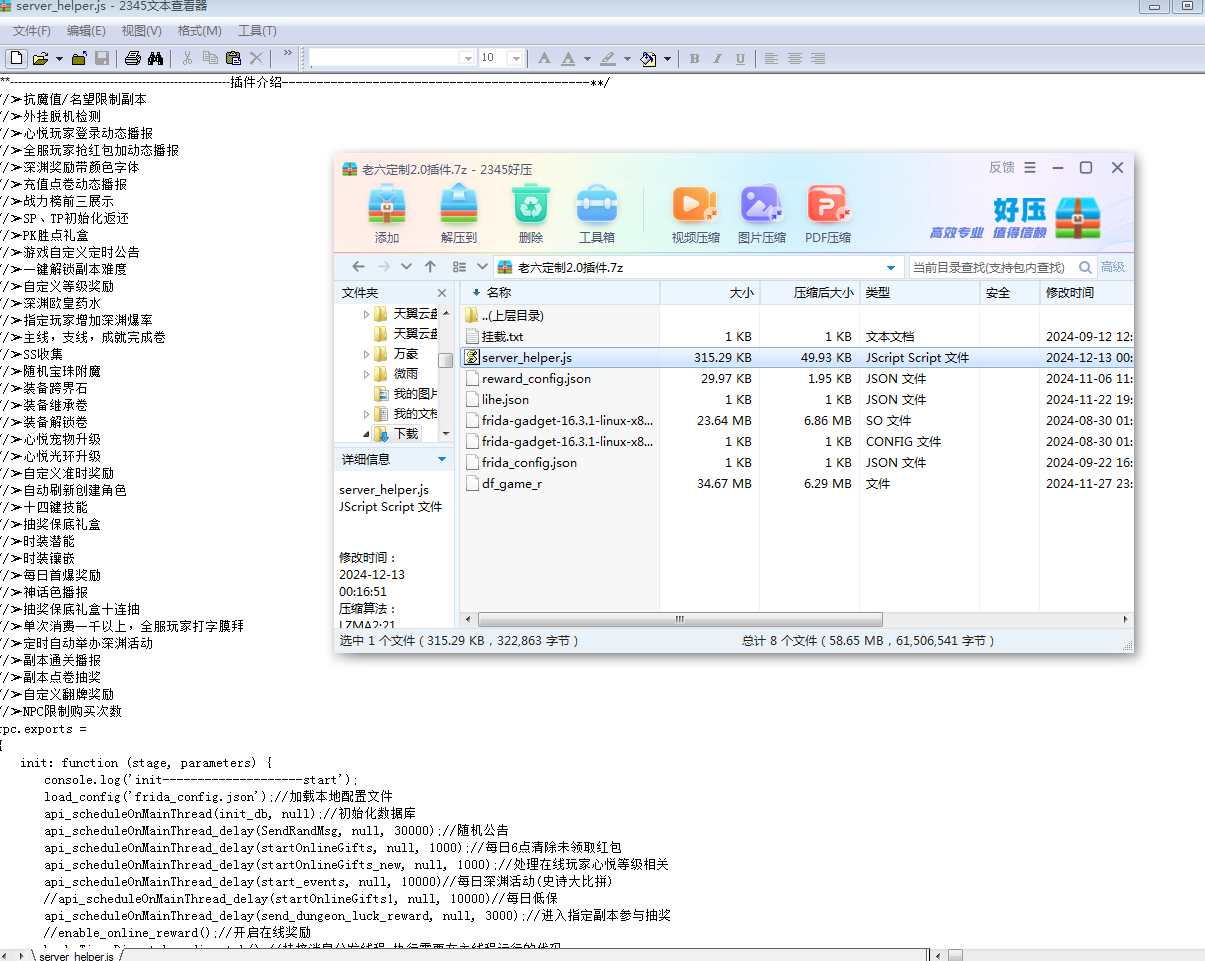
Task: Toggle italic formatting button
Action: [x=717, y=58]
